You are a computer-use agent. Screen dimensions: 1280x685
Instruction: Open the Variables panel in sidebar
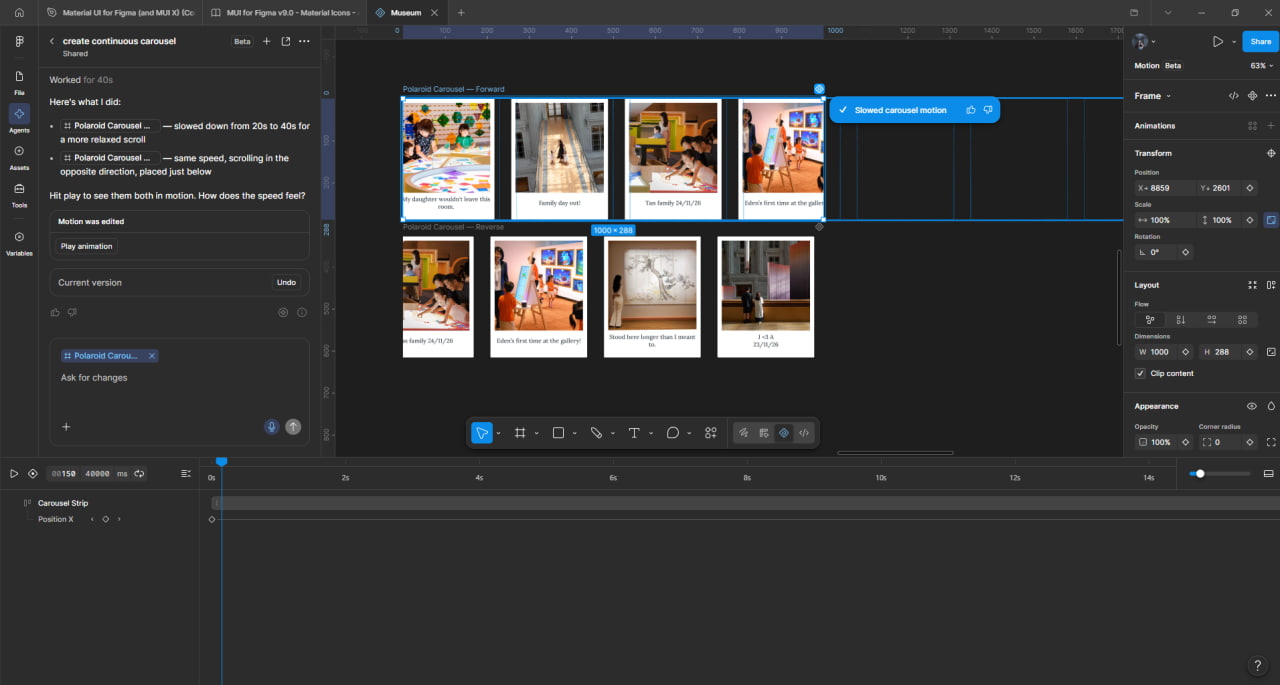[19, 242]
